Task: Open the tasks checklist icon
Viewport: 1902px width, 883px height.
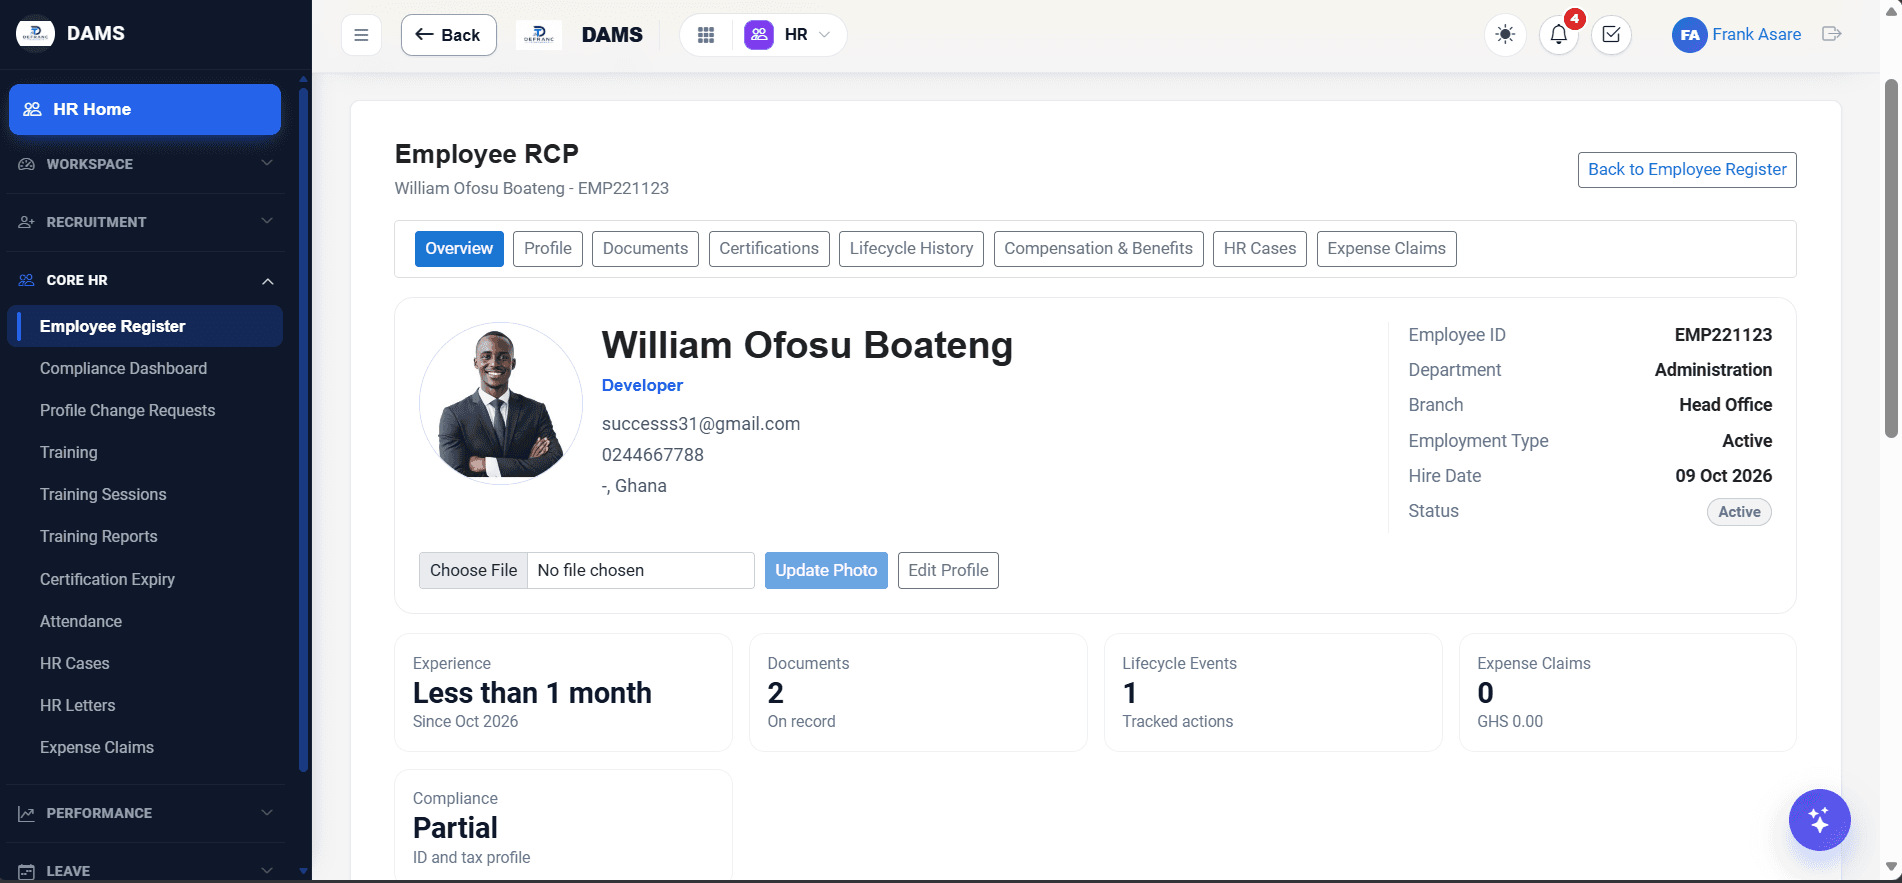Action: click(x=1611, y=35)
